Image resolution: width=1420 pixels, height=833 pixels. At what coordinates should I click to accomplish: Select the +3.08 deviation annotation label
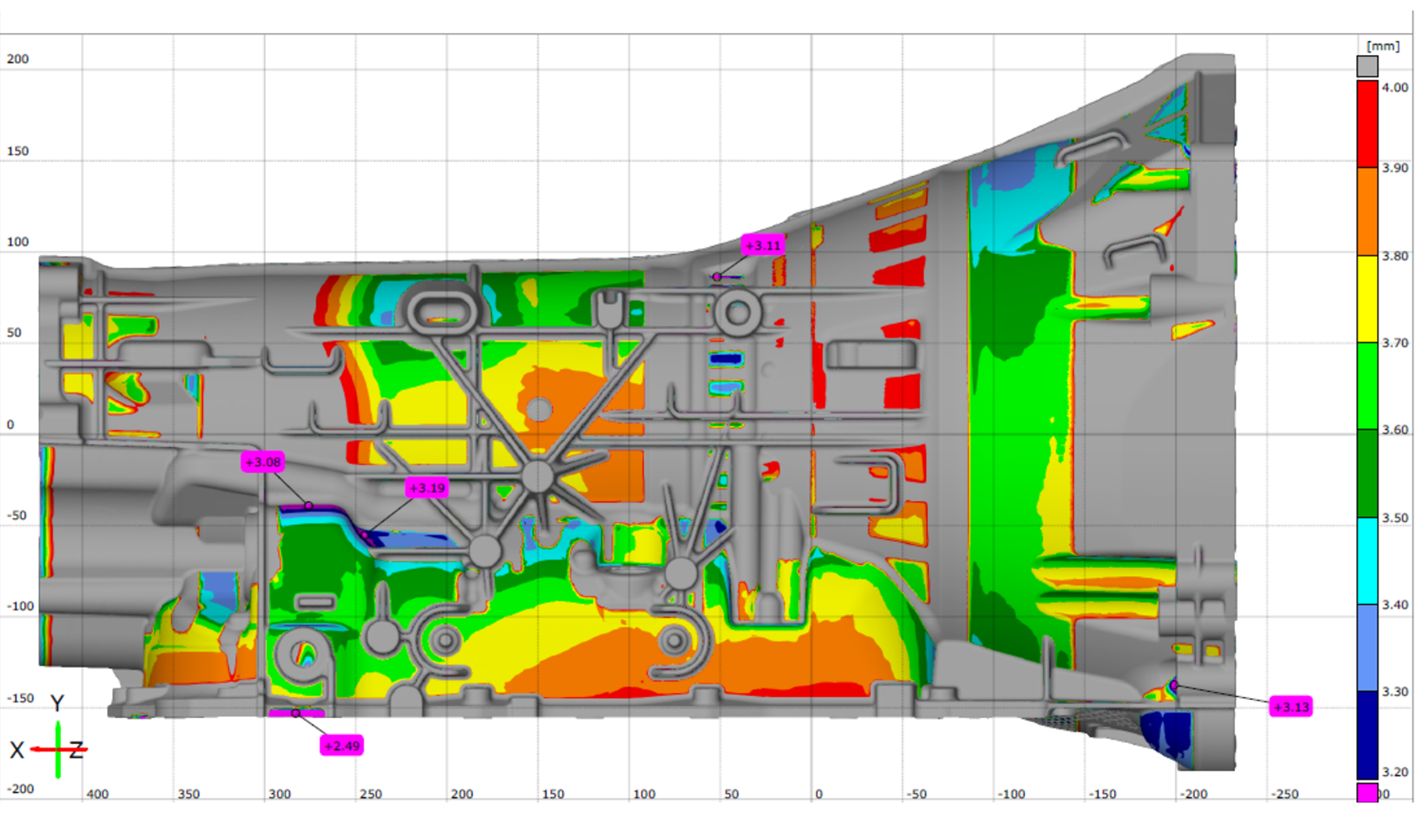(x=262, y=462)
